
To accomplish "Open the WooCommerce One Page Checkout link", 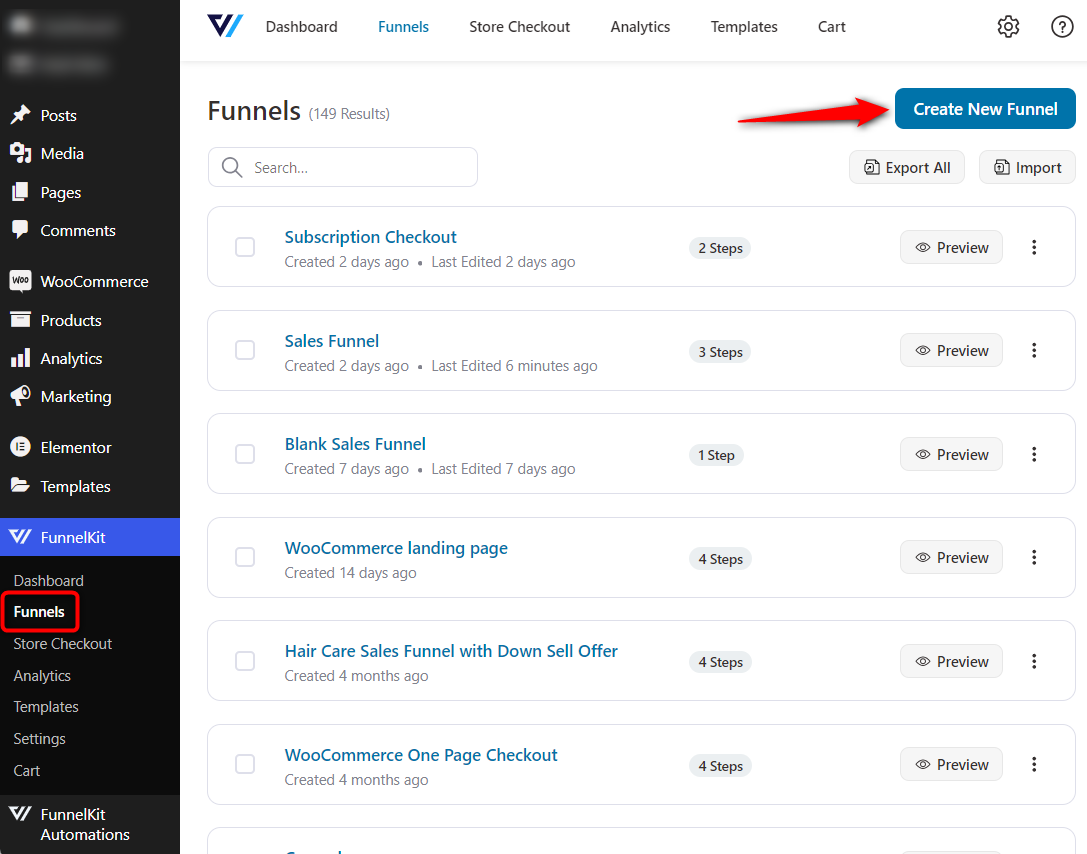I will click(421, 755).
